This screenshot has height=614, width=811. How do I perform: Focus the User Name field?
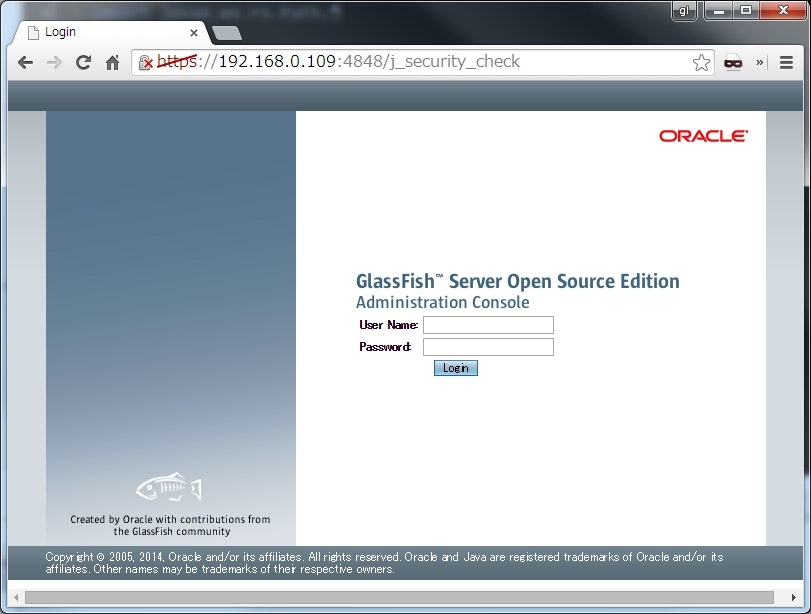tap(488, 325)
